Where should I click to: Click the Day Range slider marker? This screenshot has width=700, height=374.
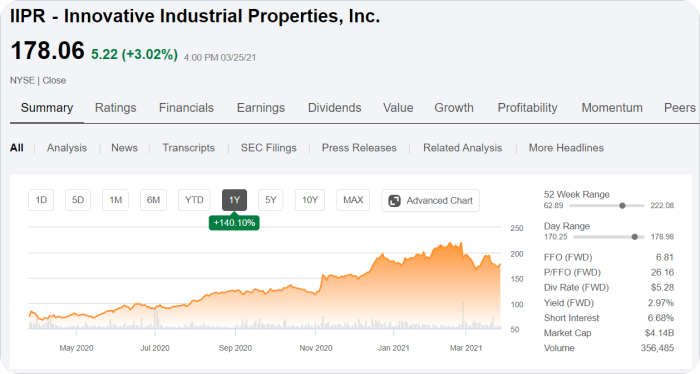[x=634, y=237]
